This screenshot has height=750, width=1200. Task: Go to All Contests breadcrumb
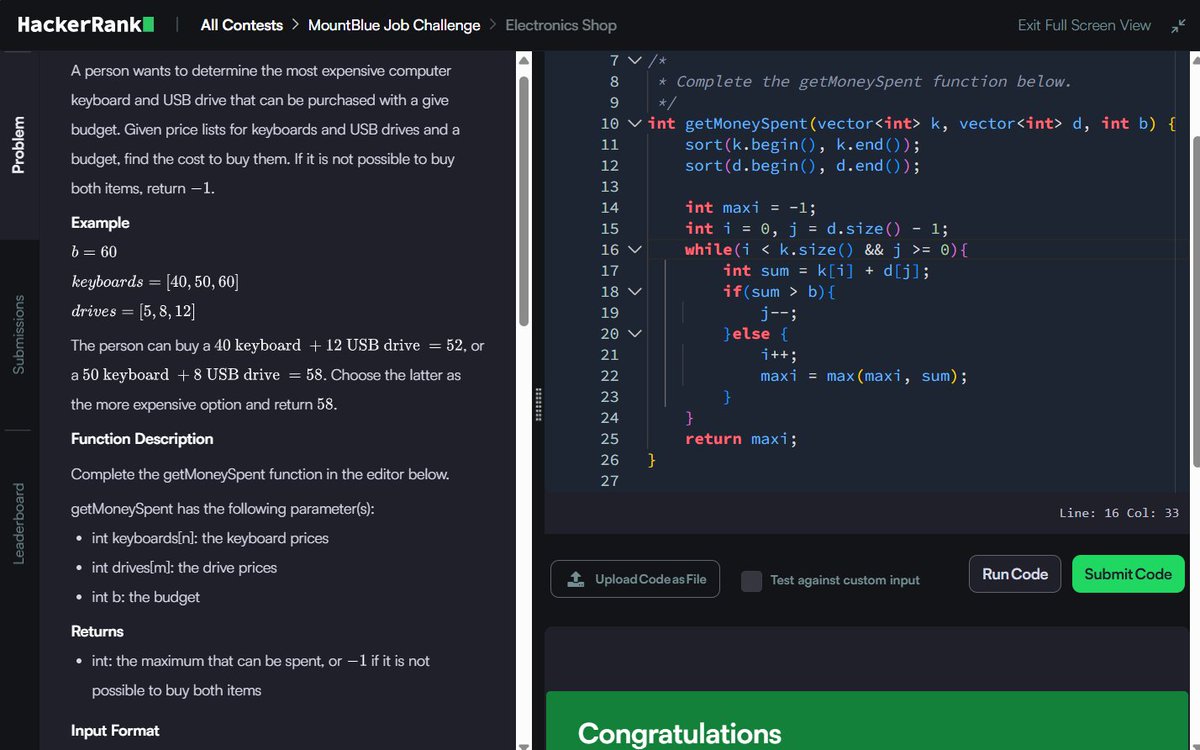coord(241,25)
